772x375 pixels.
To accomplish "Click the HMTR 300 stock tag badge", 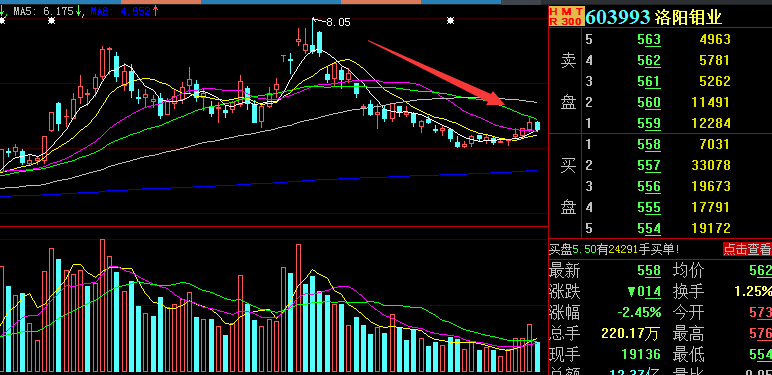I will pyautogui.click(x=566, y=16).
